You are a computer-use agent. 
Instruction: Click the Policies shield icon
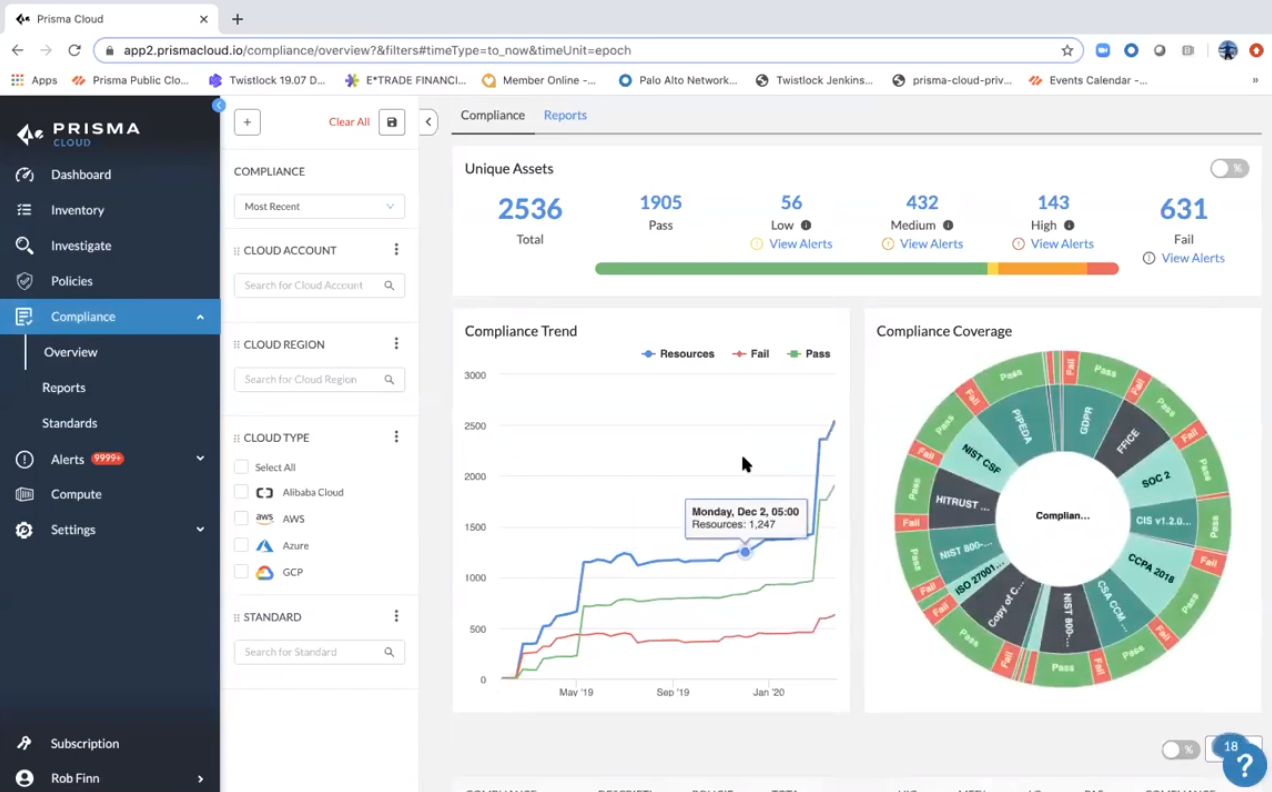(x=25, y=281)
